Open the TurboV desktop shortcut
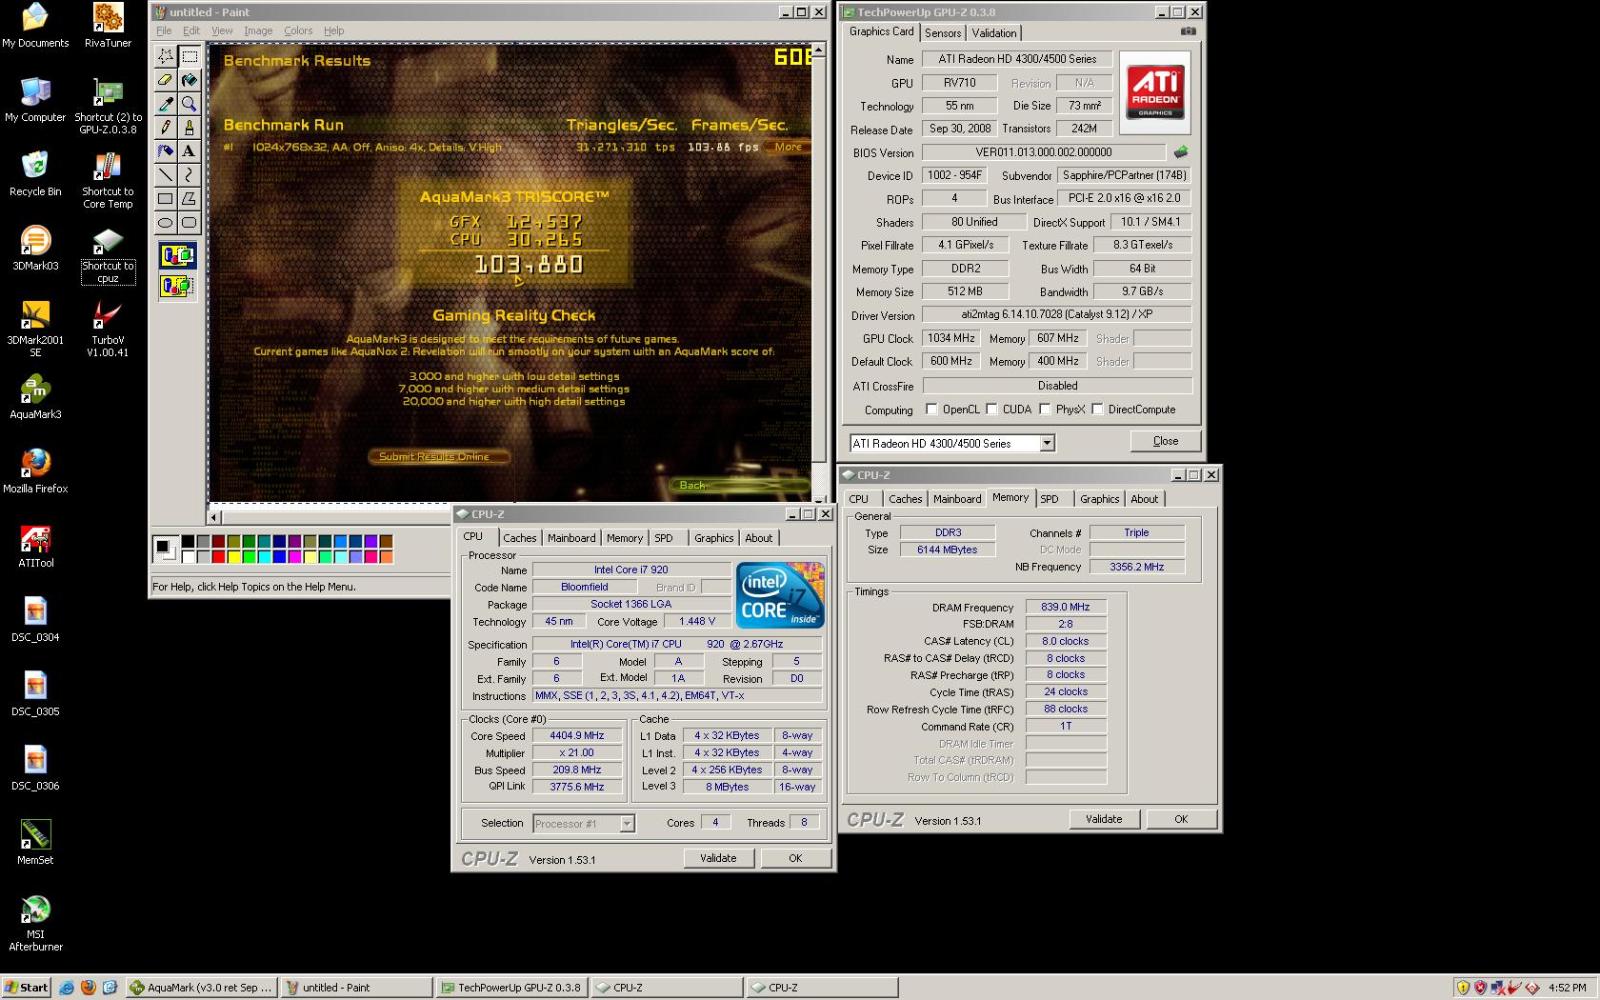The image size is (1600, 1000). click(108, 329)
